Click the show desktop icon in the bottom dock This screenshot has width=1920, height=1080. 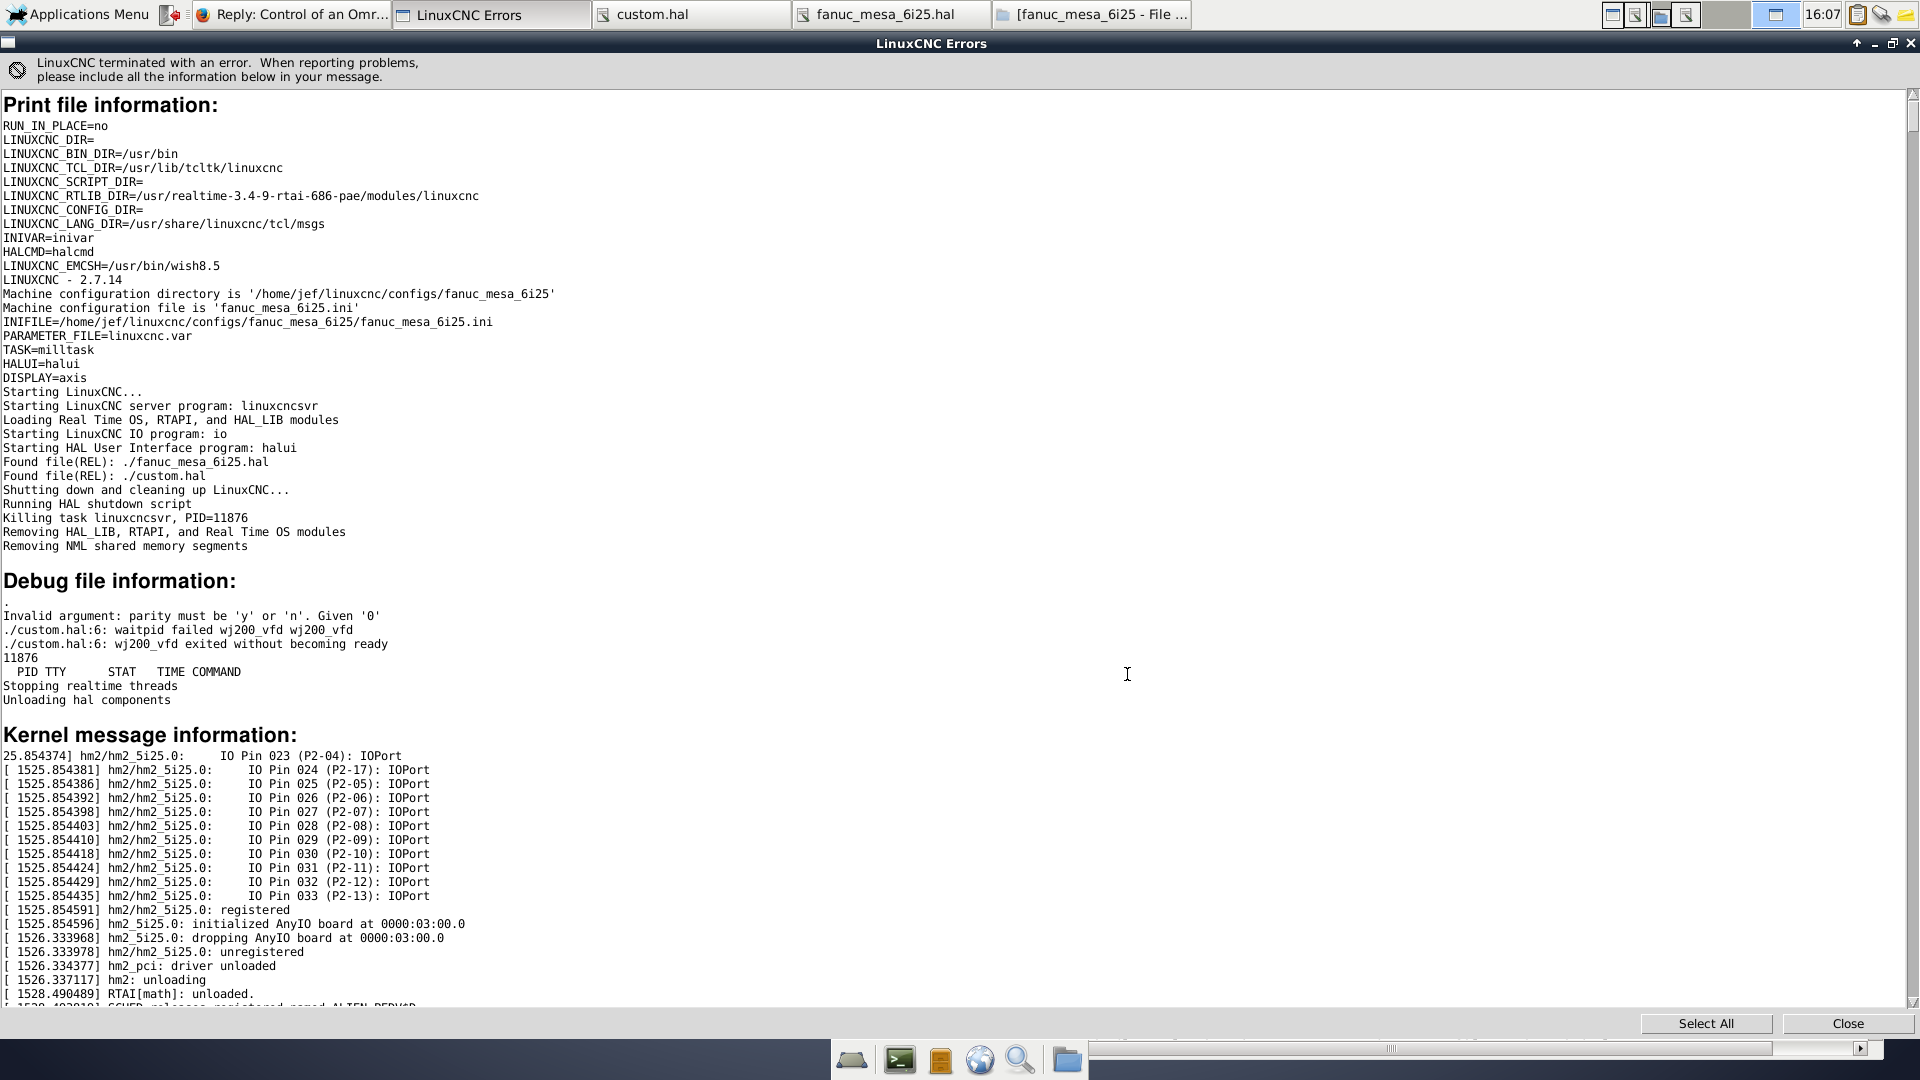tap(852, 1060)
